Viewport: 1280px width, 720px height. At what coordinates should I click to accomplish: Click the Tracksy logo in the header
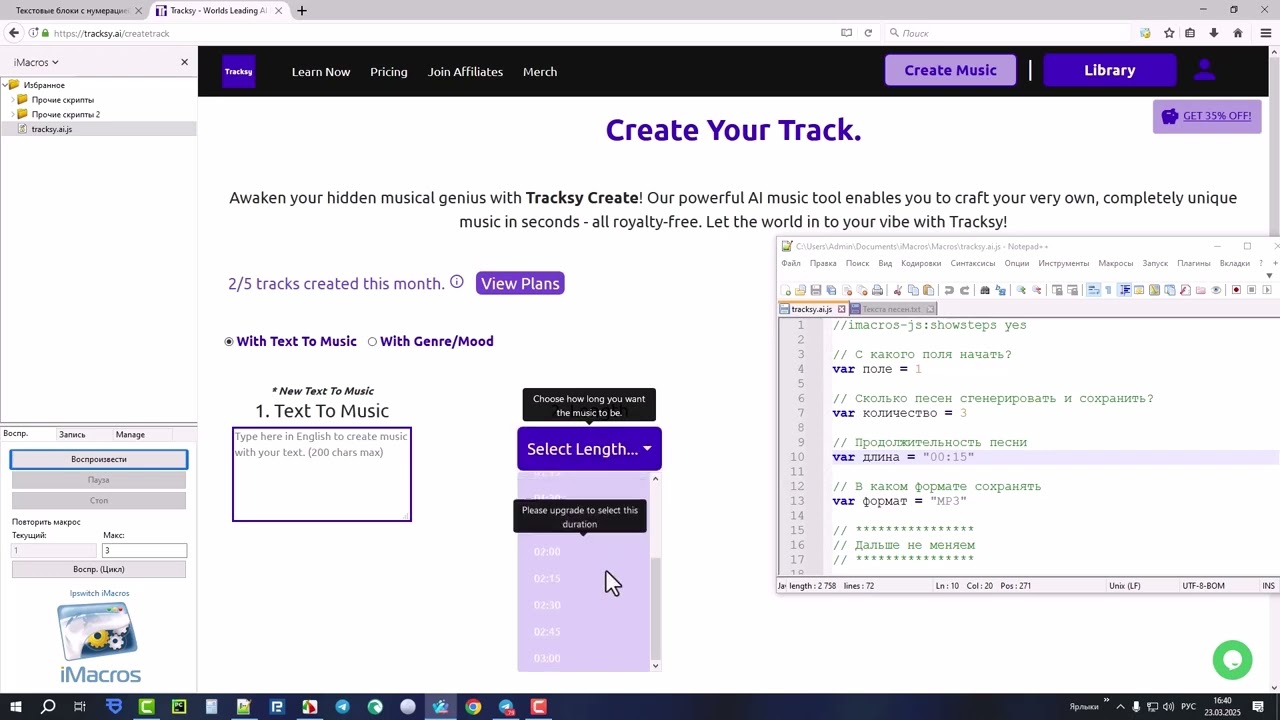(239, 71)
